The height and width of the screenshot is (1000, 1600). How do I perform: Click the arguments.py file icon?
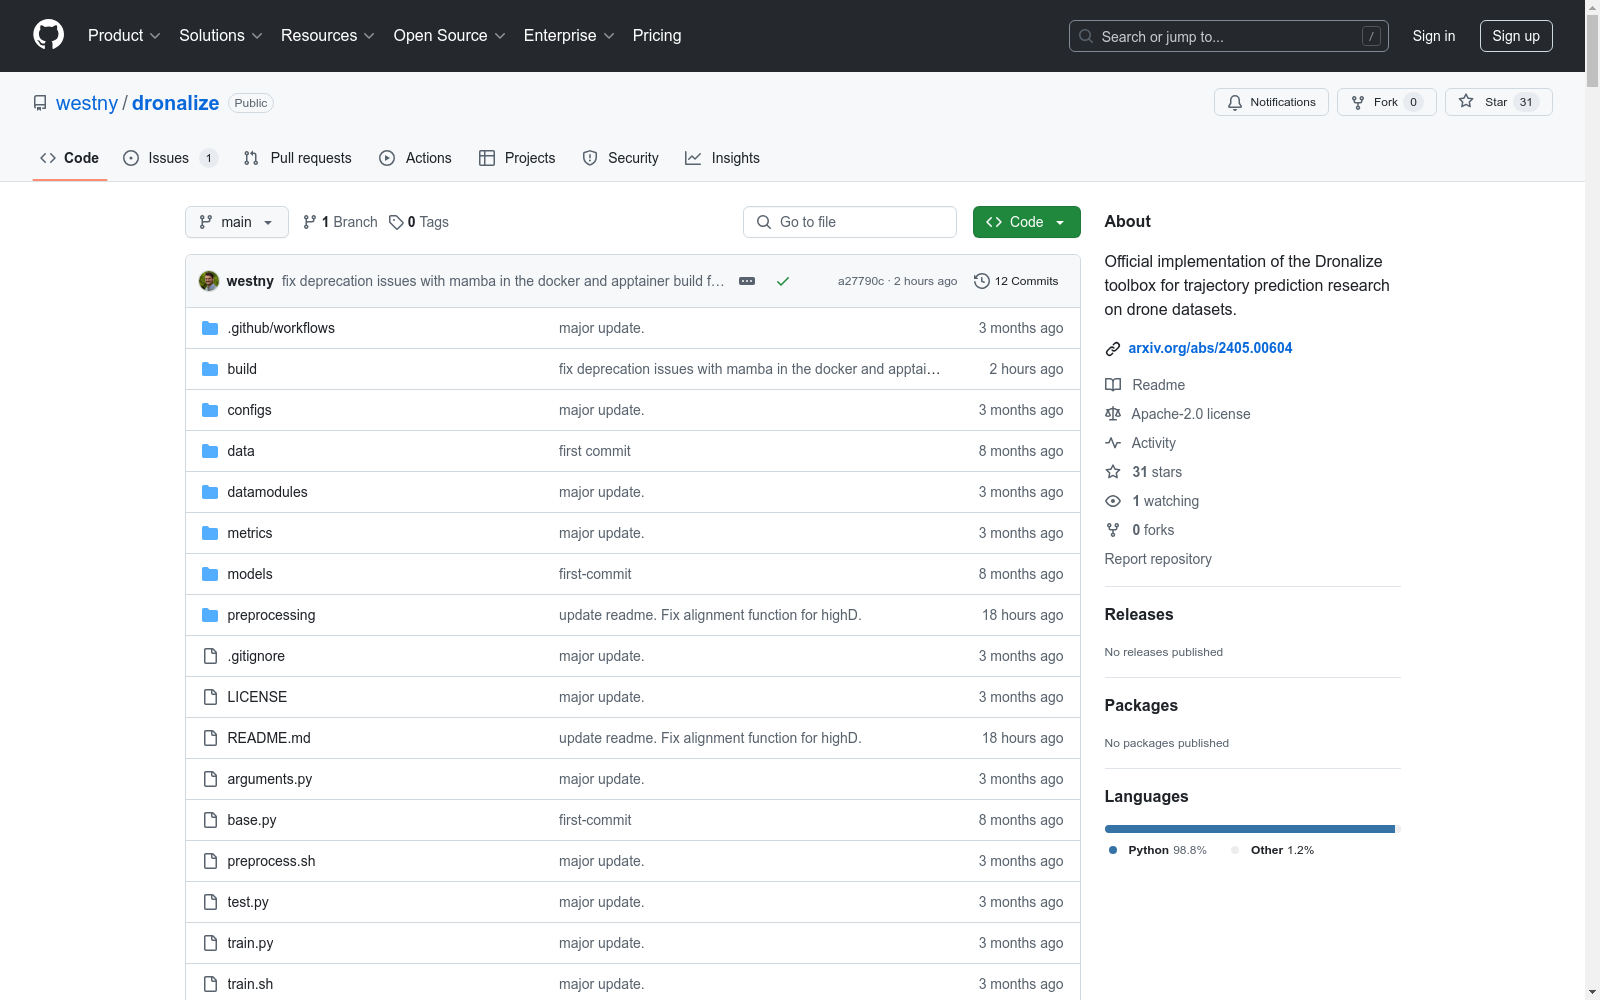tap(210, 779)
